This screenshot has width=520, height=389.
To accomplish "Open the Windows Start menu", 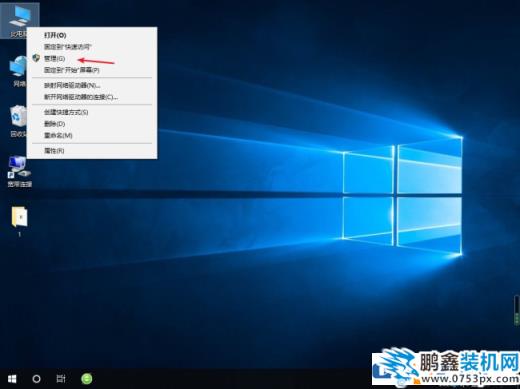I will click(12, 379).
